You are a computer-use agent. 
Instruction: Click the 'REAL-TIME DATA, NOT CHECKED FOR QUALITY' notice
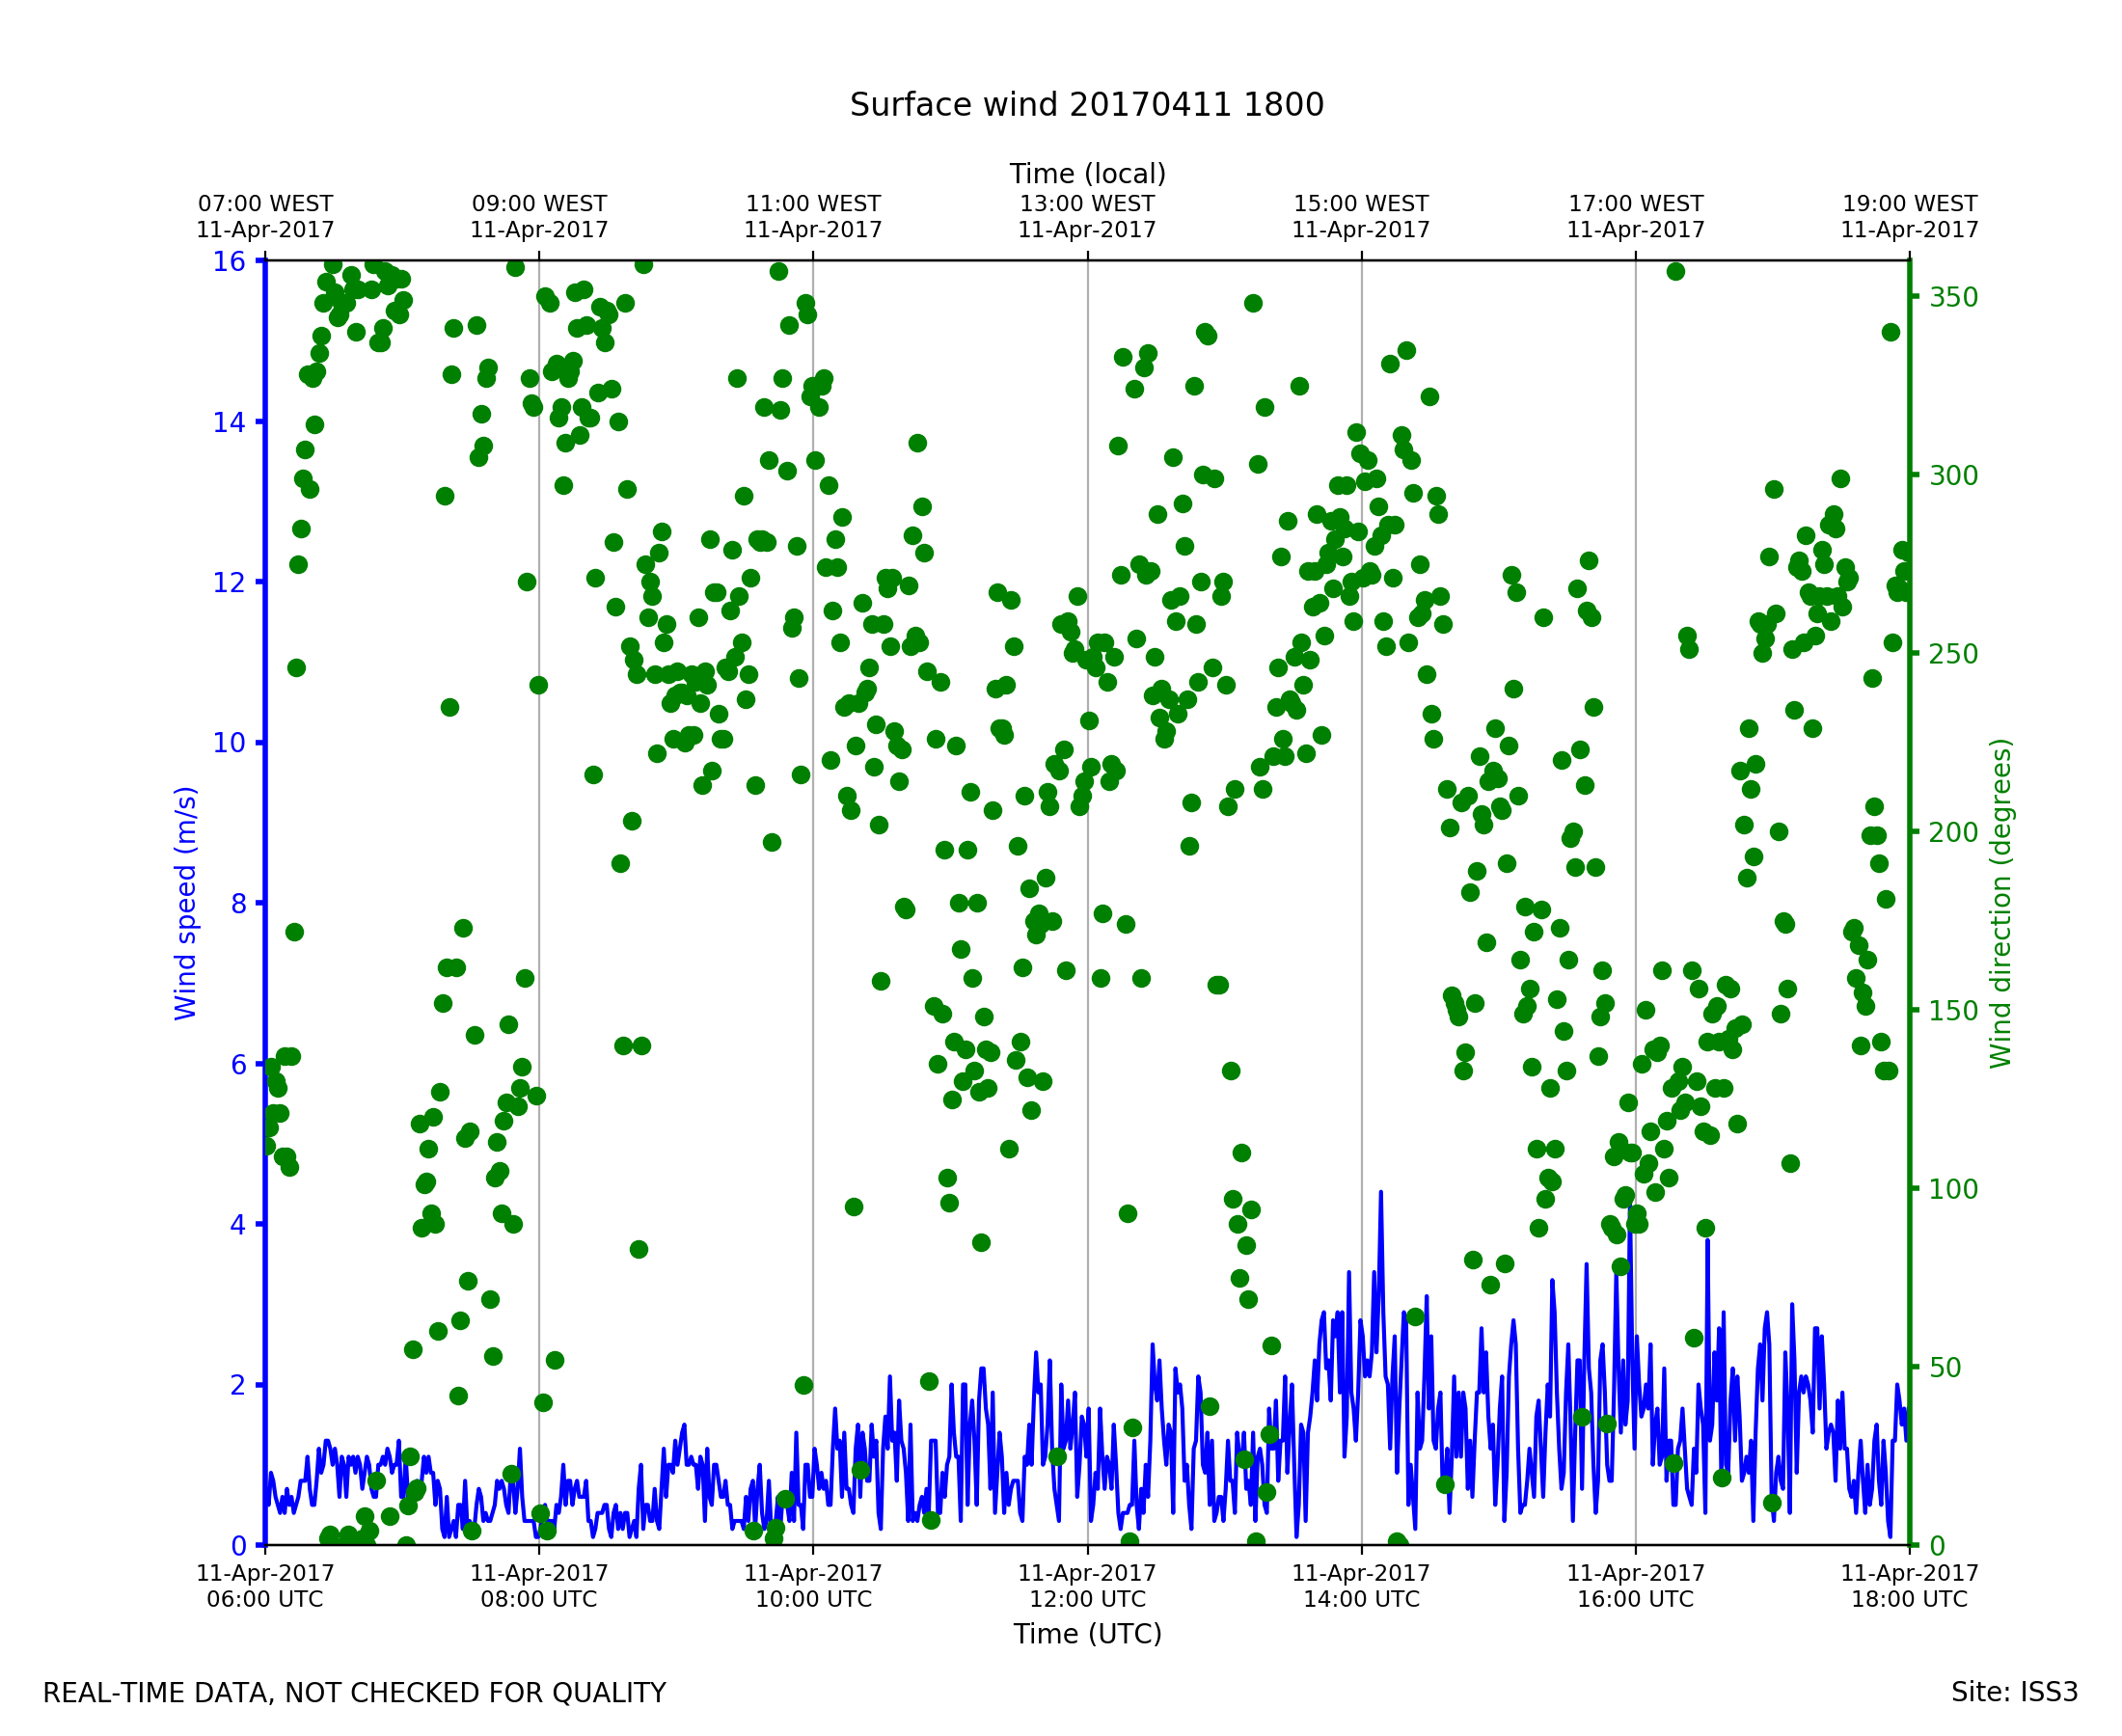click(354, 1694)
